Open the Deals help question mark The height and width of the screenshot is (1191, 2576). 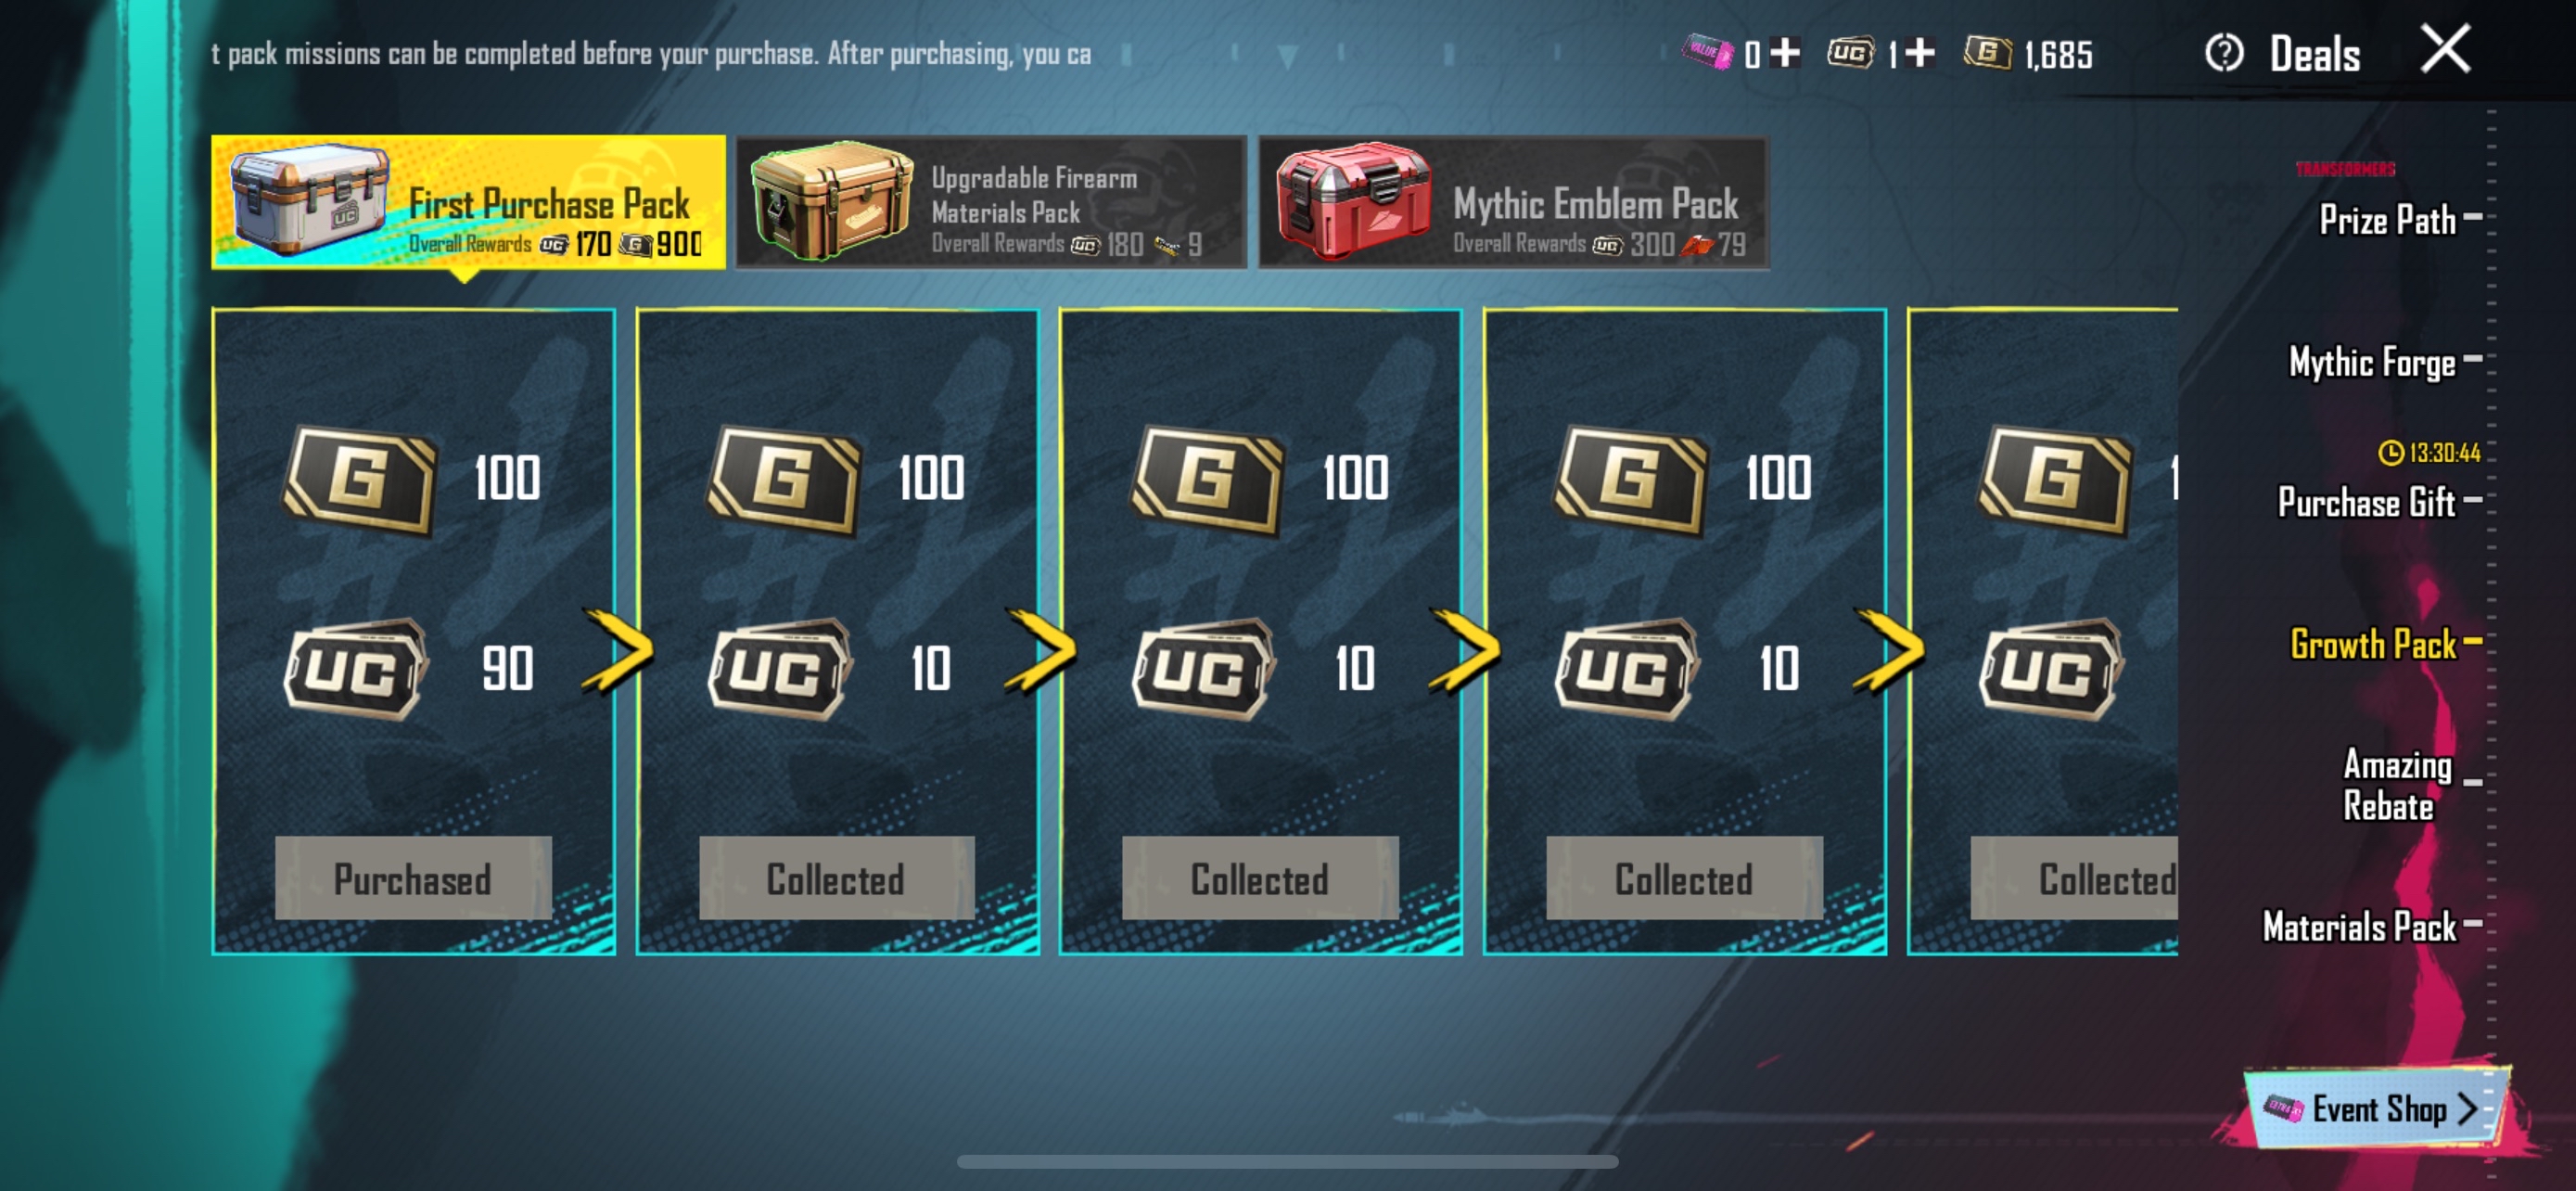pos(2224,53)
